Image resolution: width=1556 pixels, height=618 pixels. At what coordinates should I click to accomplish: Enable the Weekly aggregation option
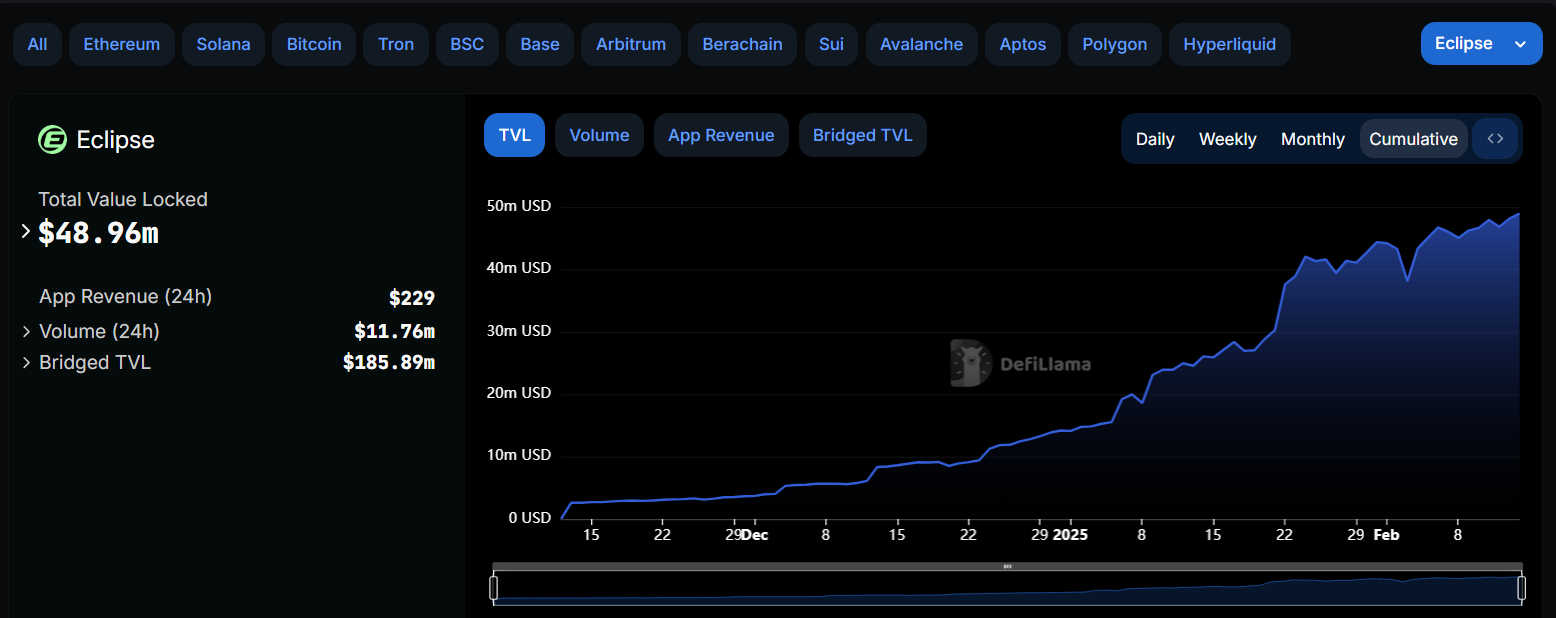click(1227, 139)
